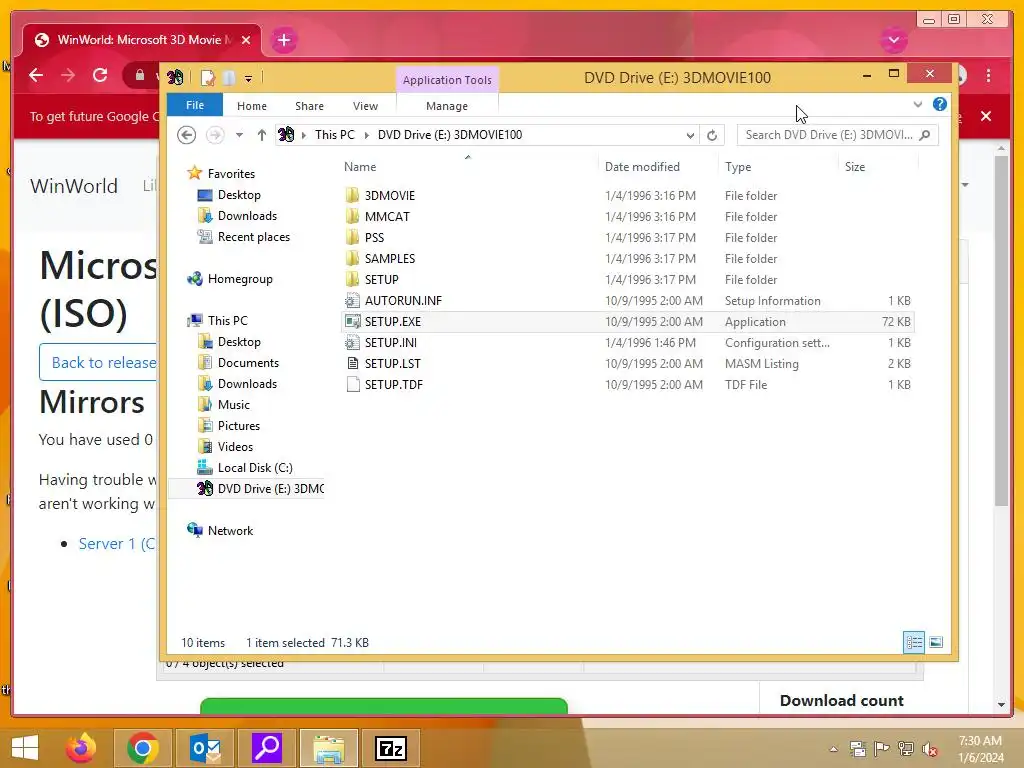Click File Explorer taskbar icon

(x=328, y=748)
